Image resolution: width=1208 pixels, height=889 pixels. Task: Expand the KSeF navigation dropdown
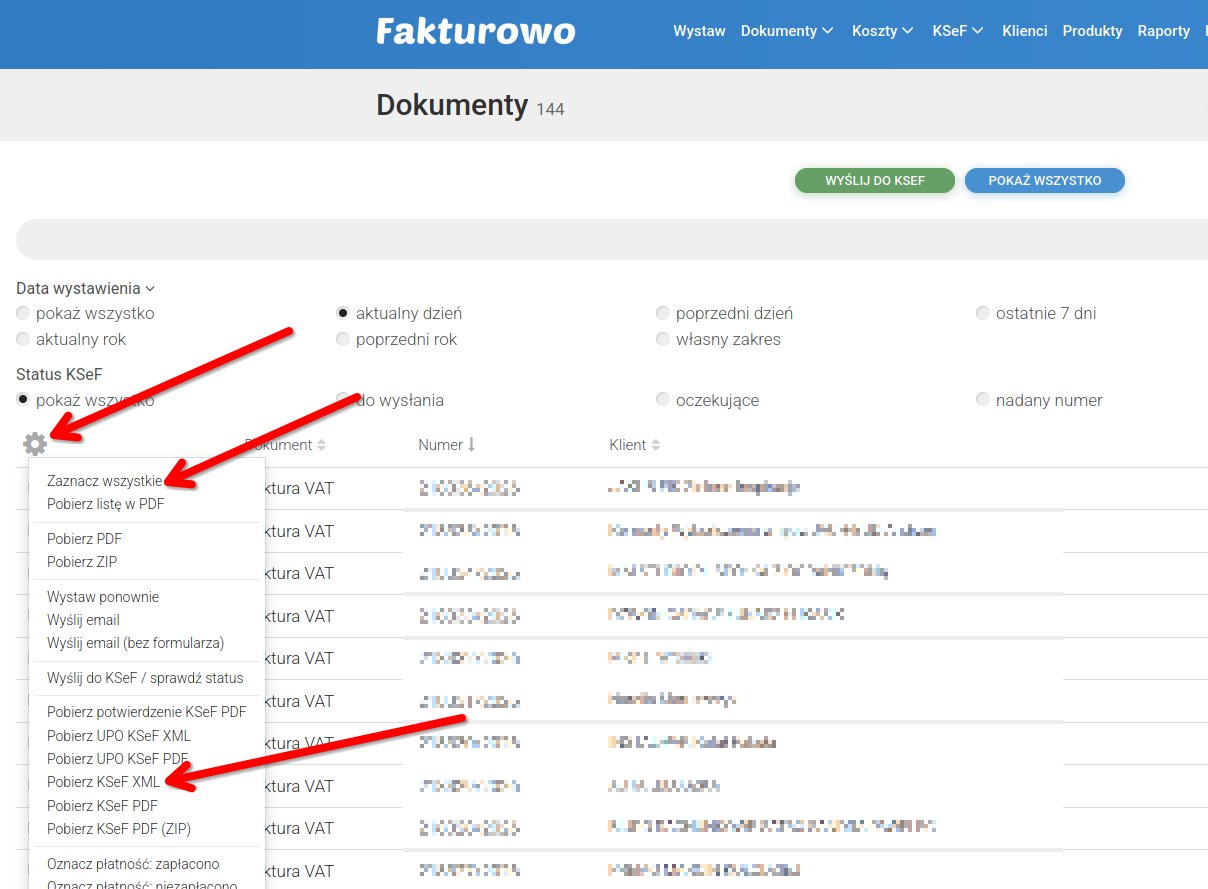pos(958,31)
